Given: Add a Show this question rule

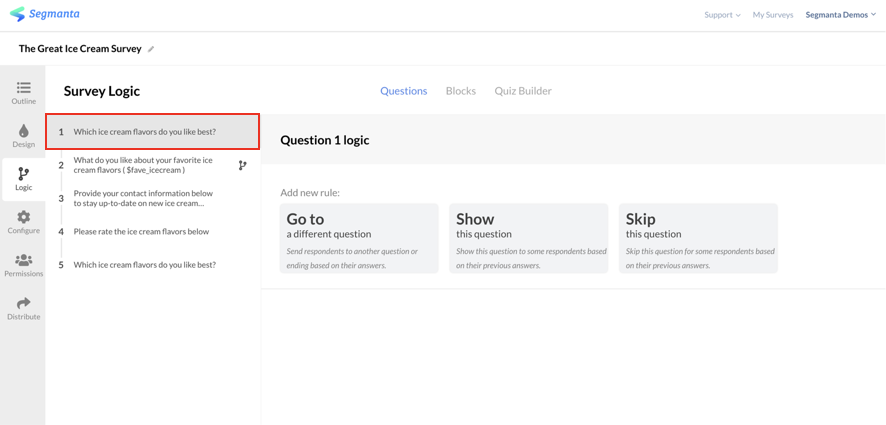Looking at the screenshot, I should tap(528, 238).
